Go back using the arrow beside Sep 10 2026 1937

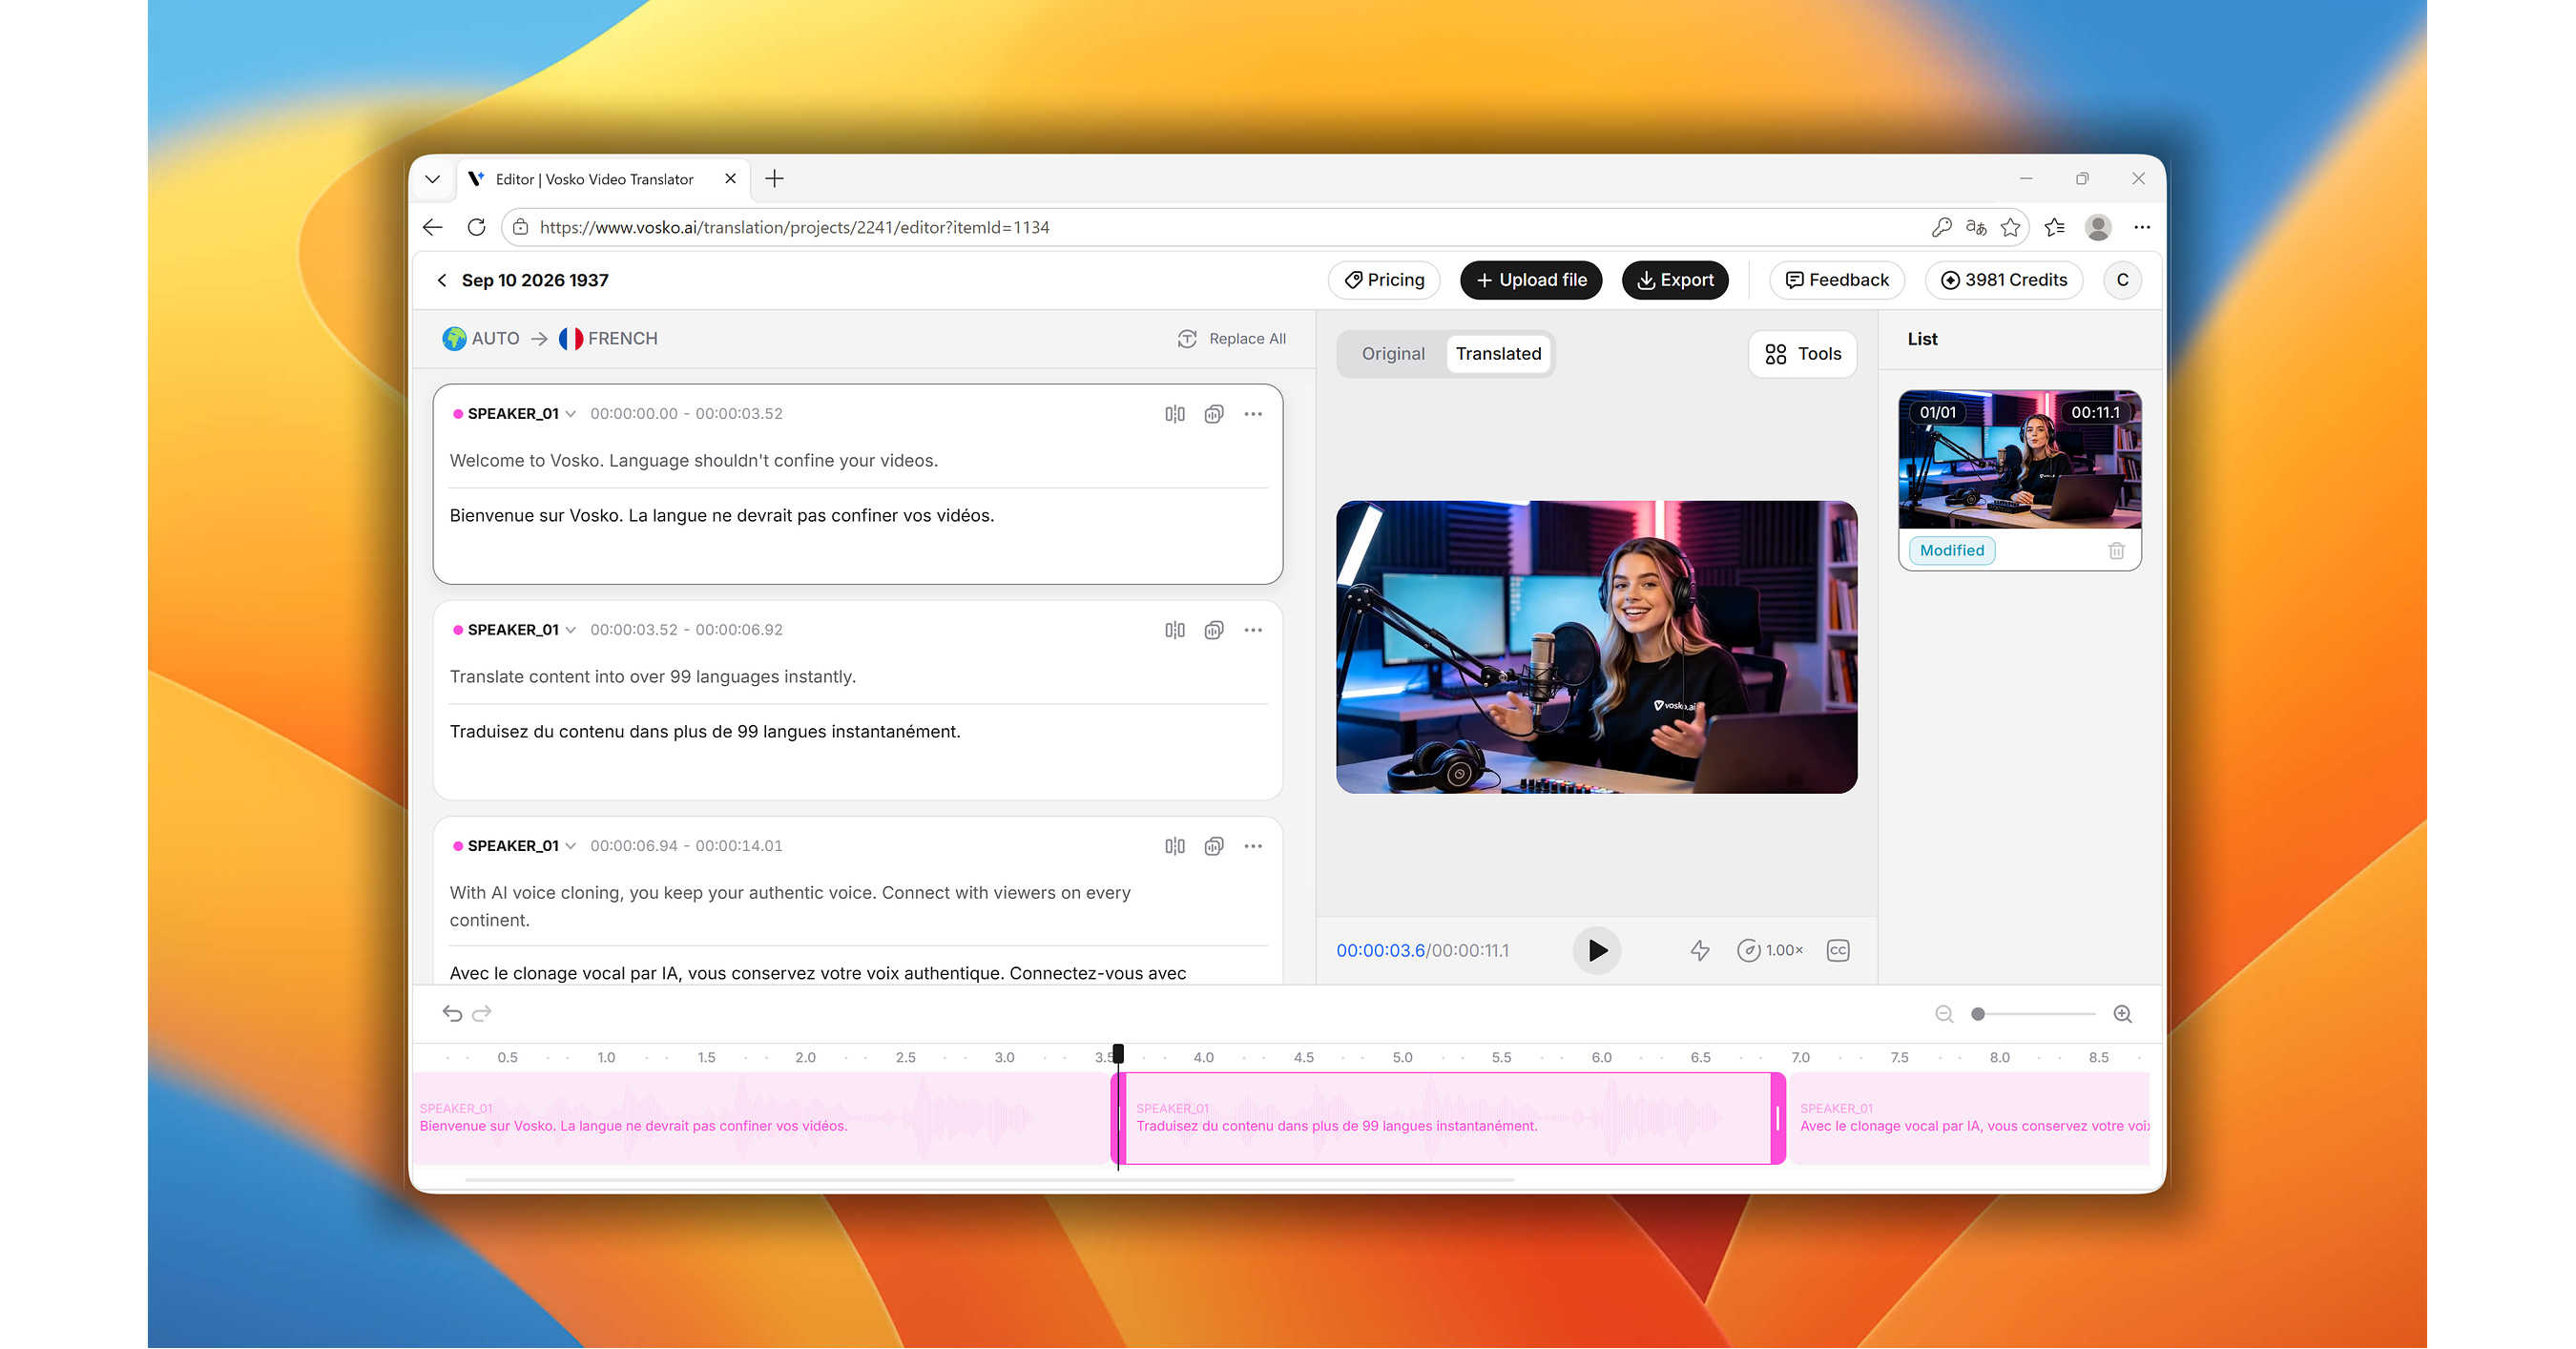click(x=442, y=281)
